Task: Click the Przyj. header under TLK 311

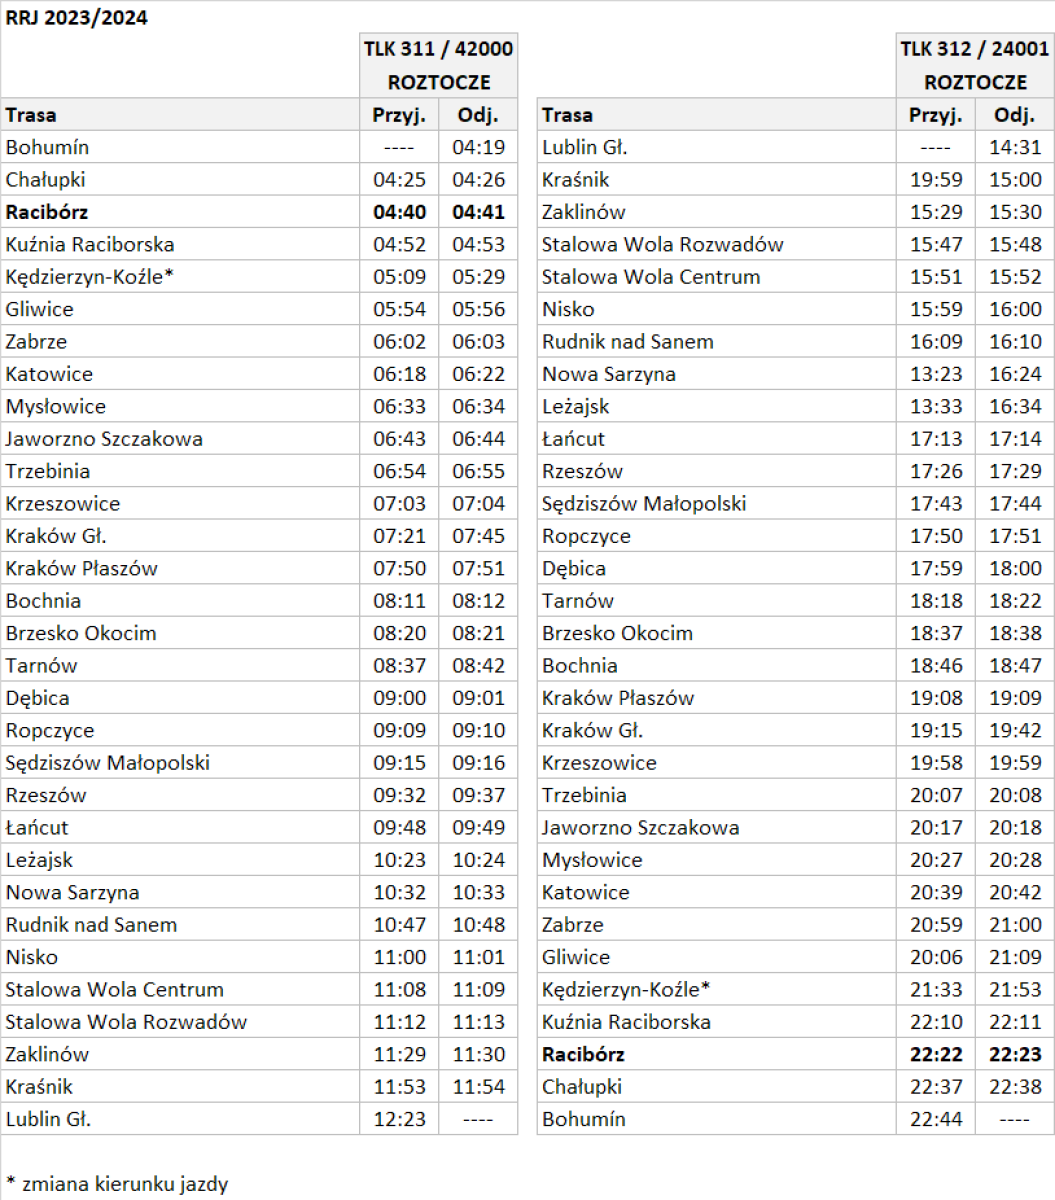Action: click(x=399, y=115)
